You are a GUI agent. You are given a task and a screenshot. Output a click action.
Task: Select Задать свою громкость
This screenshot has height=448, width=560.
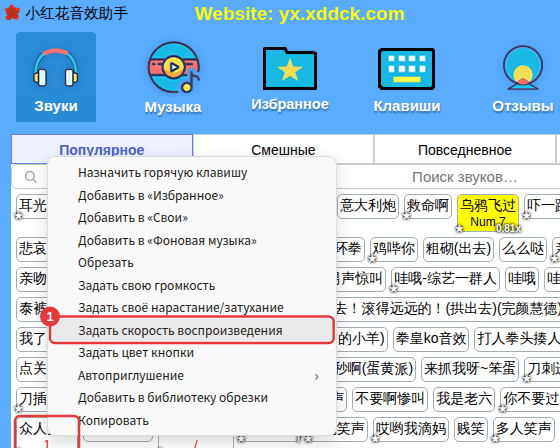(x=192, y=286)
